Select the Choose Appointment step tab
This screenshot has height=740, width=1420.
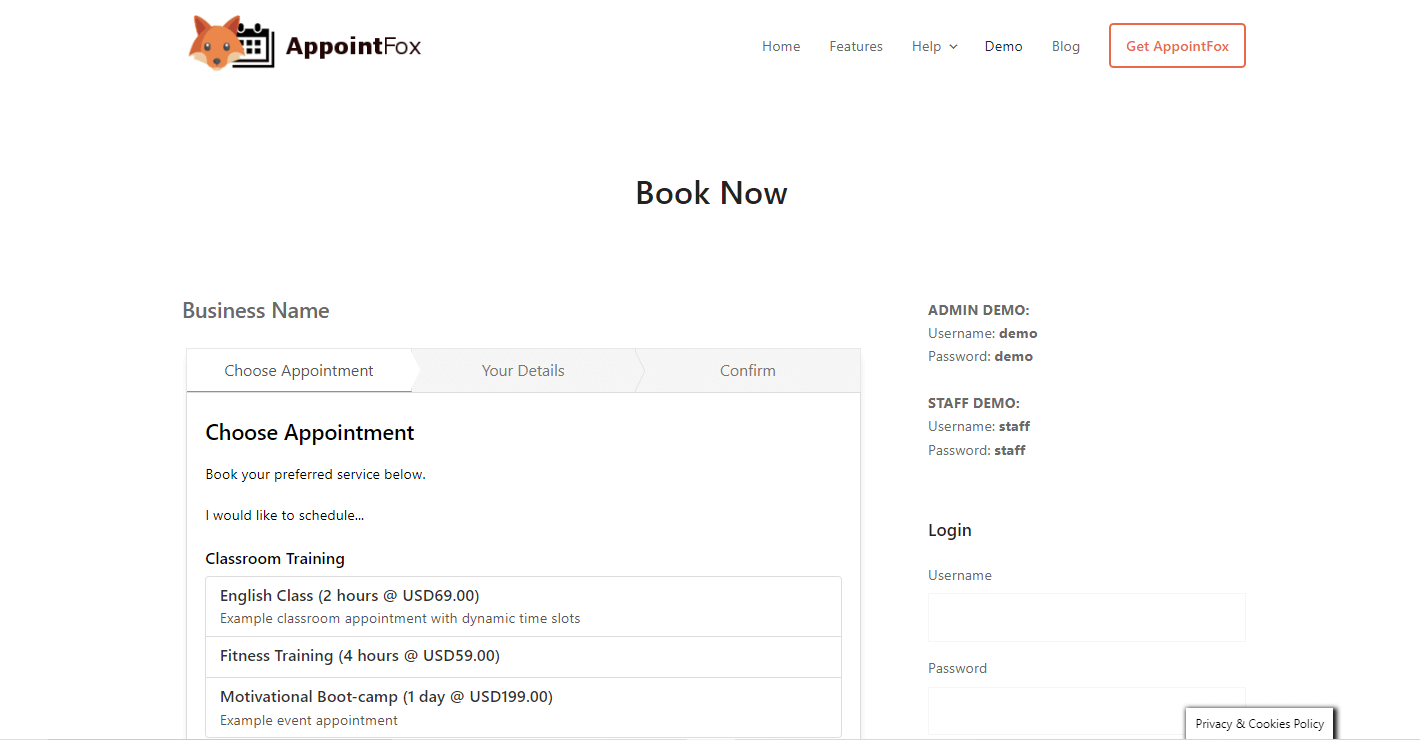[299, 371]
